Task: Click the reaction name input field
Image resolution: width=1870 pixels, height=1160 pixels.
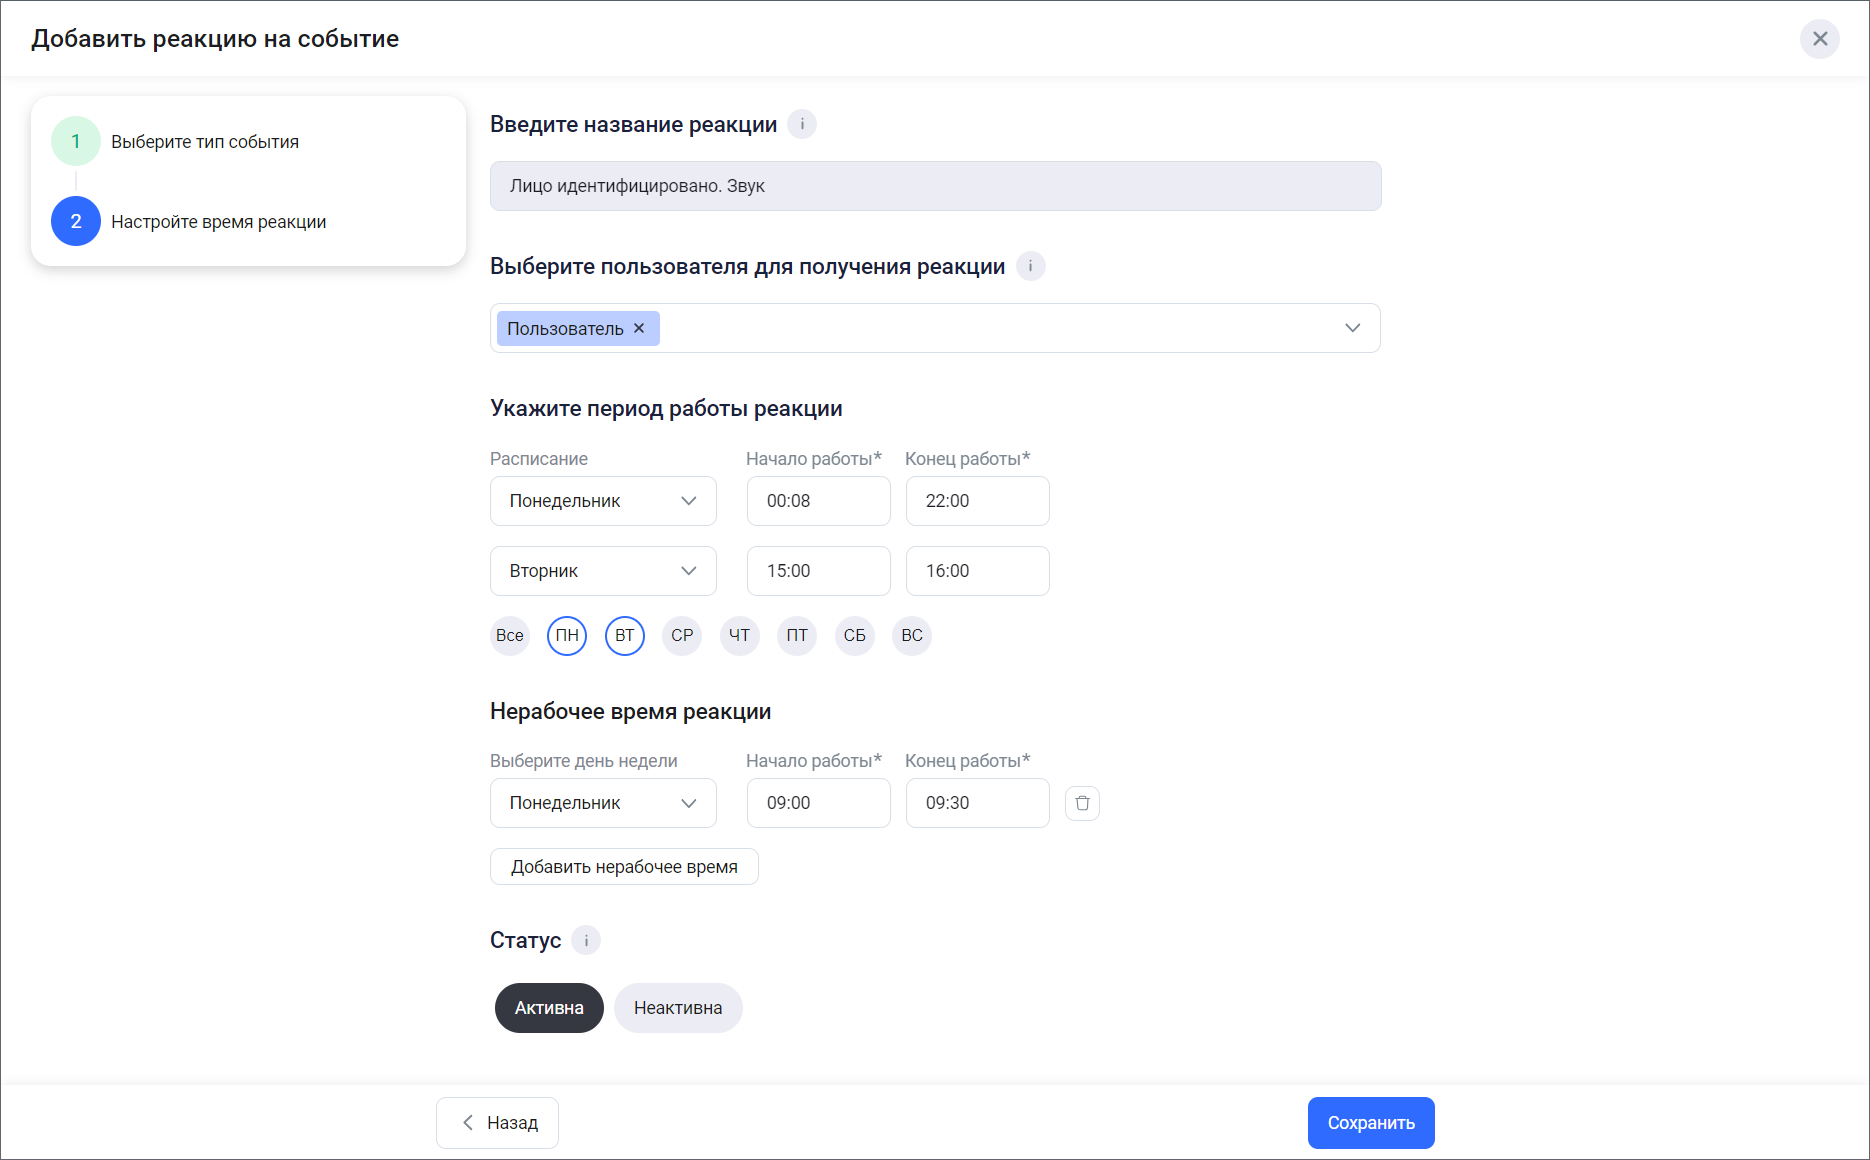Action: coord(935,186)
